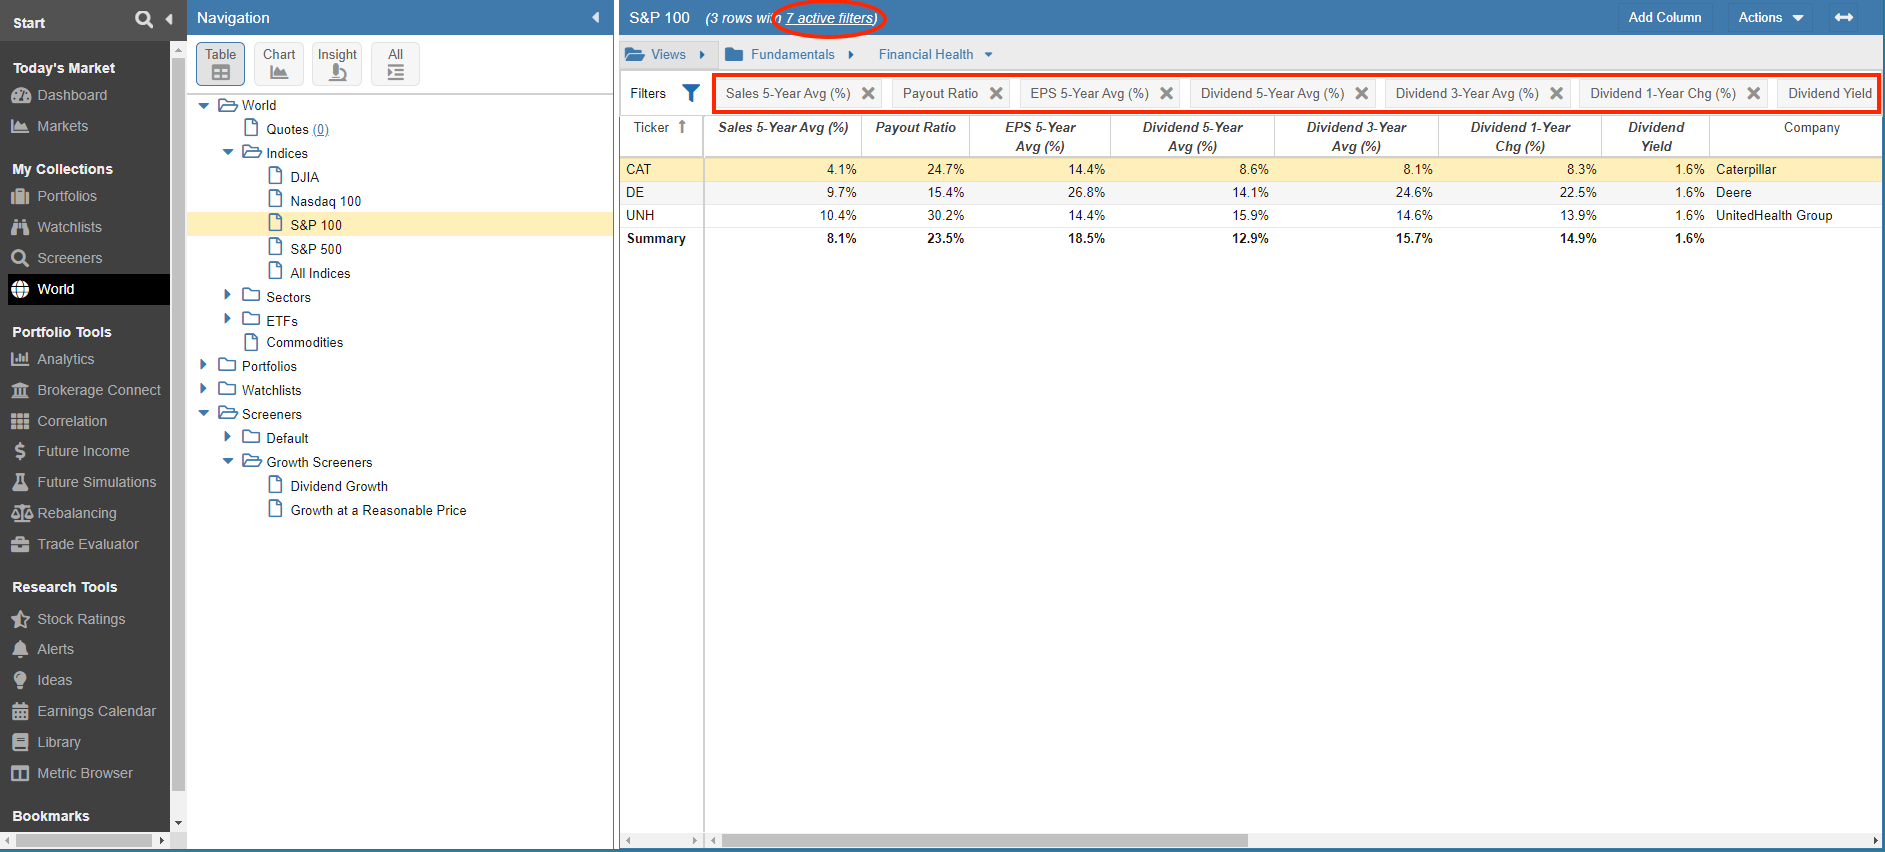Remove EPS 5-Year Avg filter
The height and width of the screenshot is (852, 1885).
(x=1166, y=93)
